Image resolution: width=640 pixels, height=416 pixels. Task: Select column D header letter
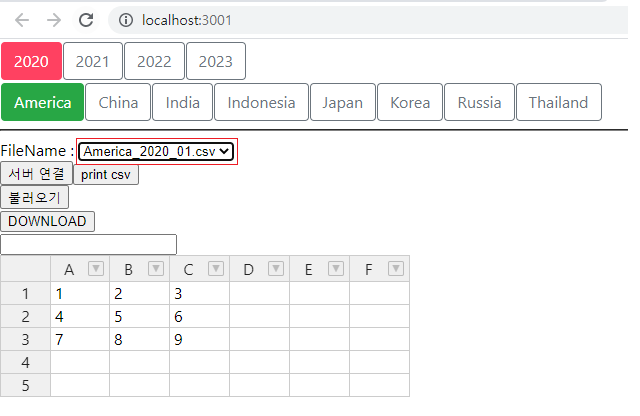click(x=248, y=269)
